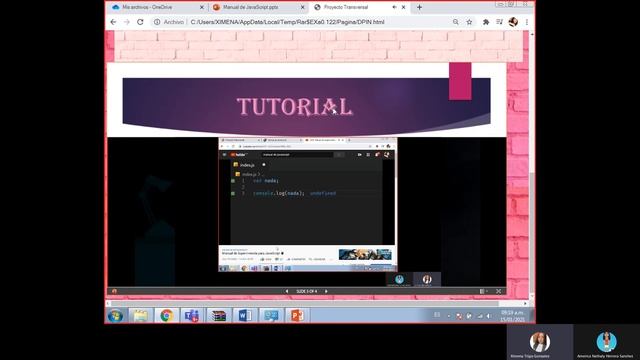The image size is (640, 360).
Task: Open the slide viewer menu icon
Action: click(x=483, y=291)
